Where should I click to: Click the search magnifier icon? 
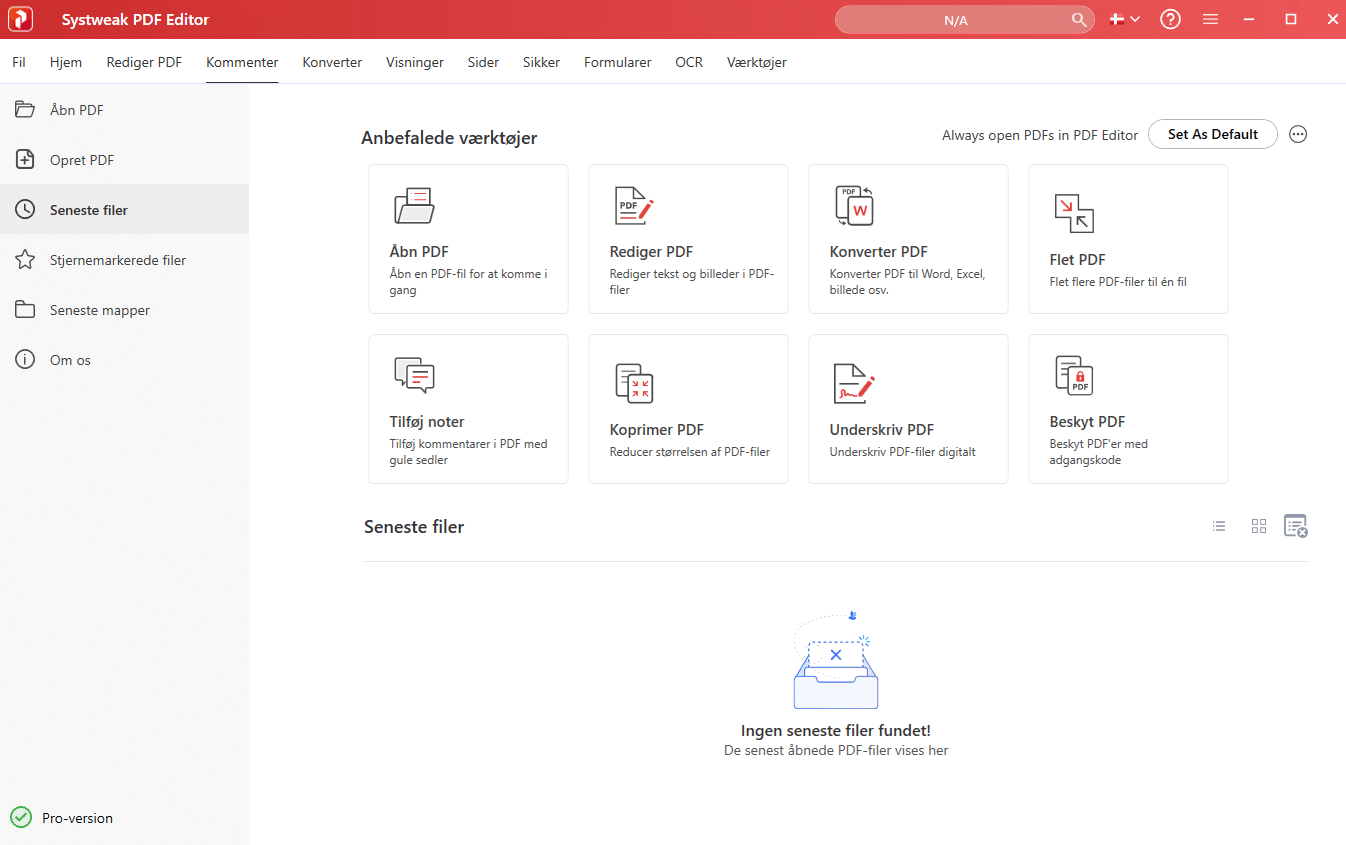pos(1079,20)
